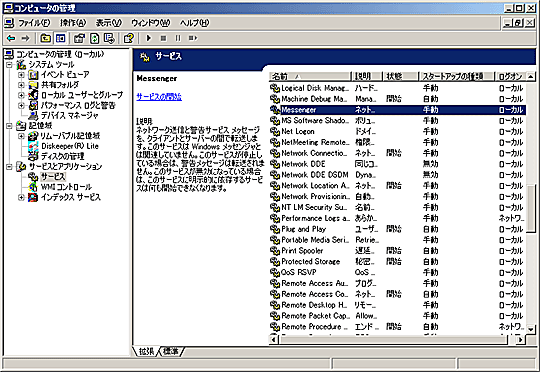Click the horizontal scrollbar right arrow

tap(520, 340)
